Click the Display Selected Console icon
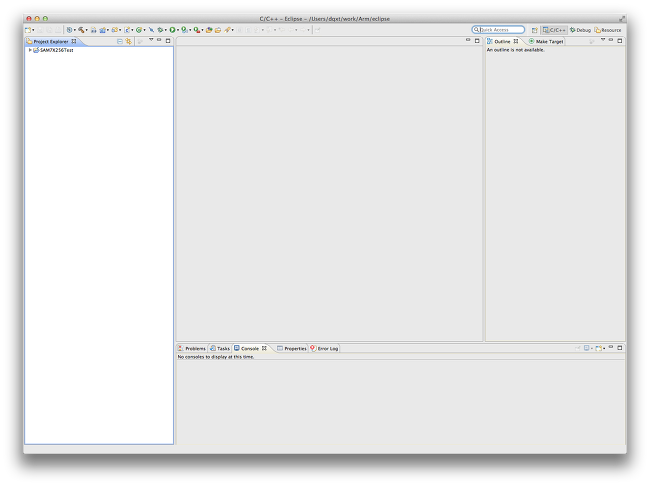650x486 pixels. (x=587, y=348)
